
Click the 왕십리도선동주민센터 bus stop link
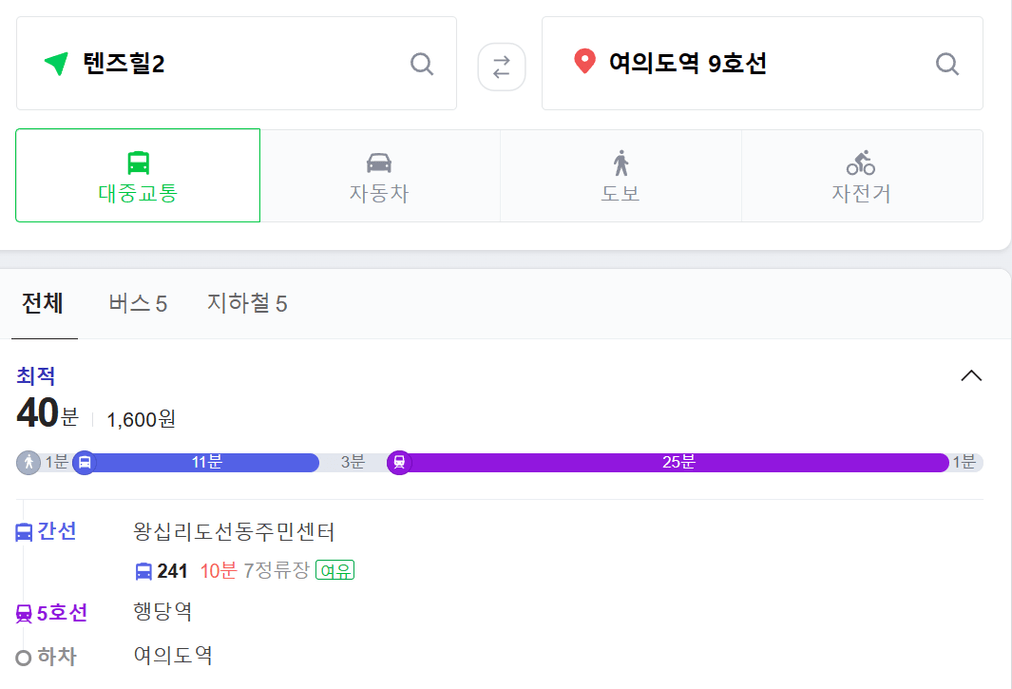[234, 532]
